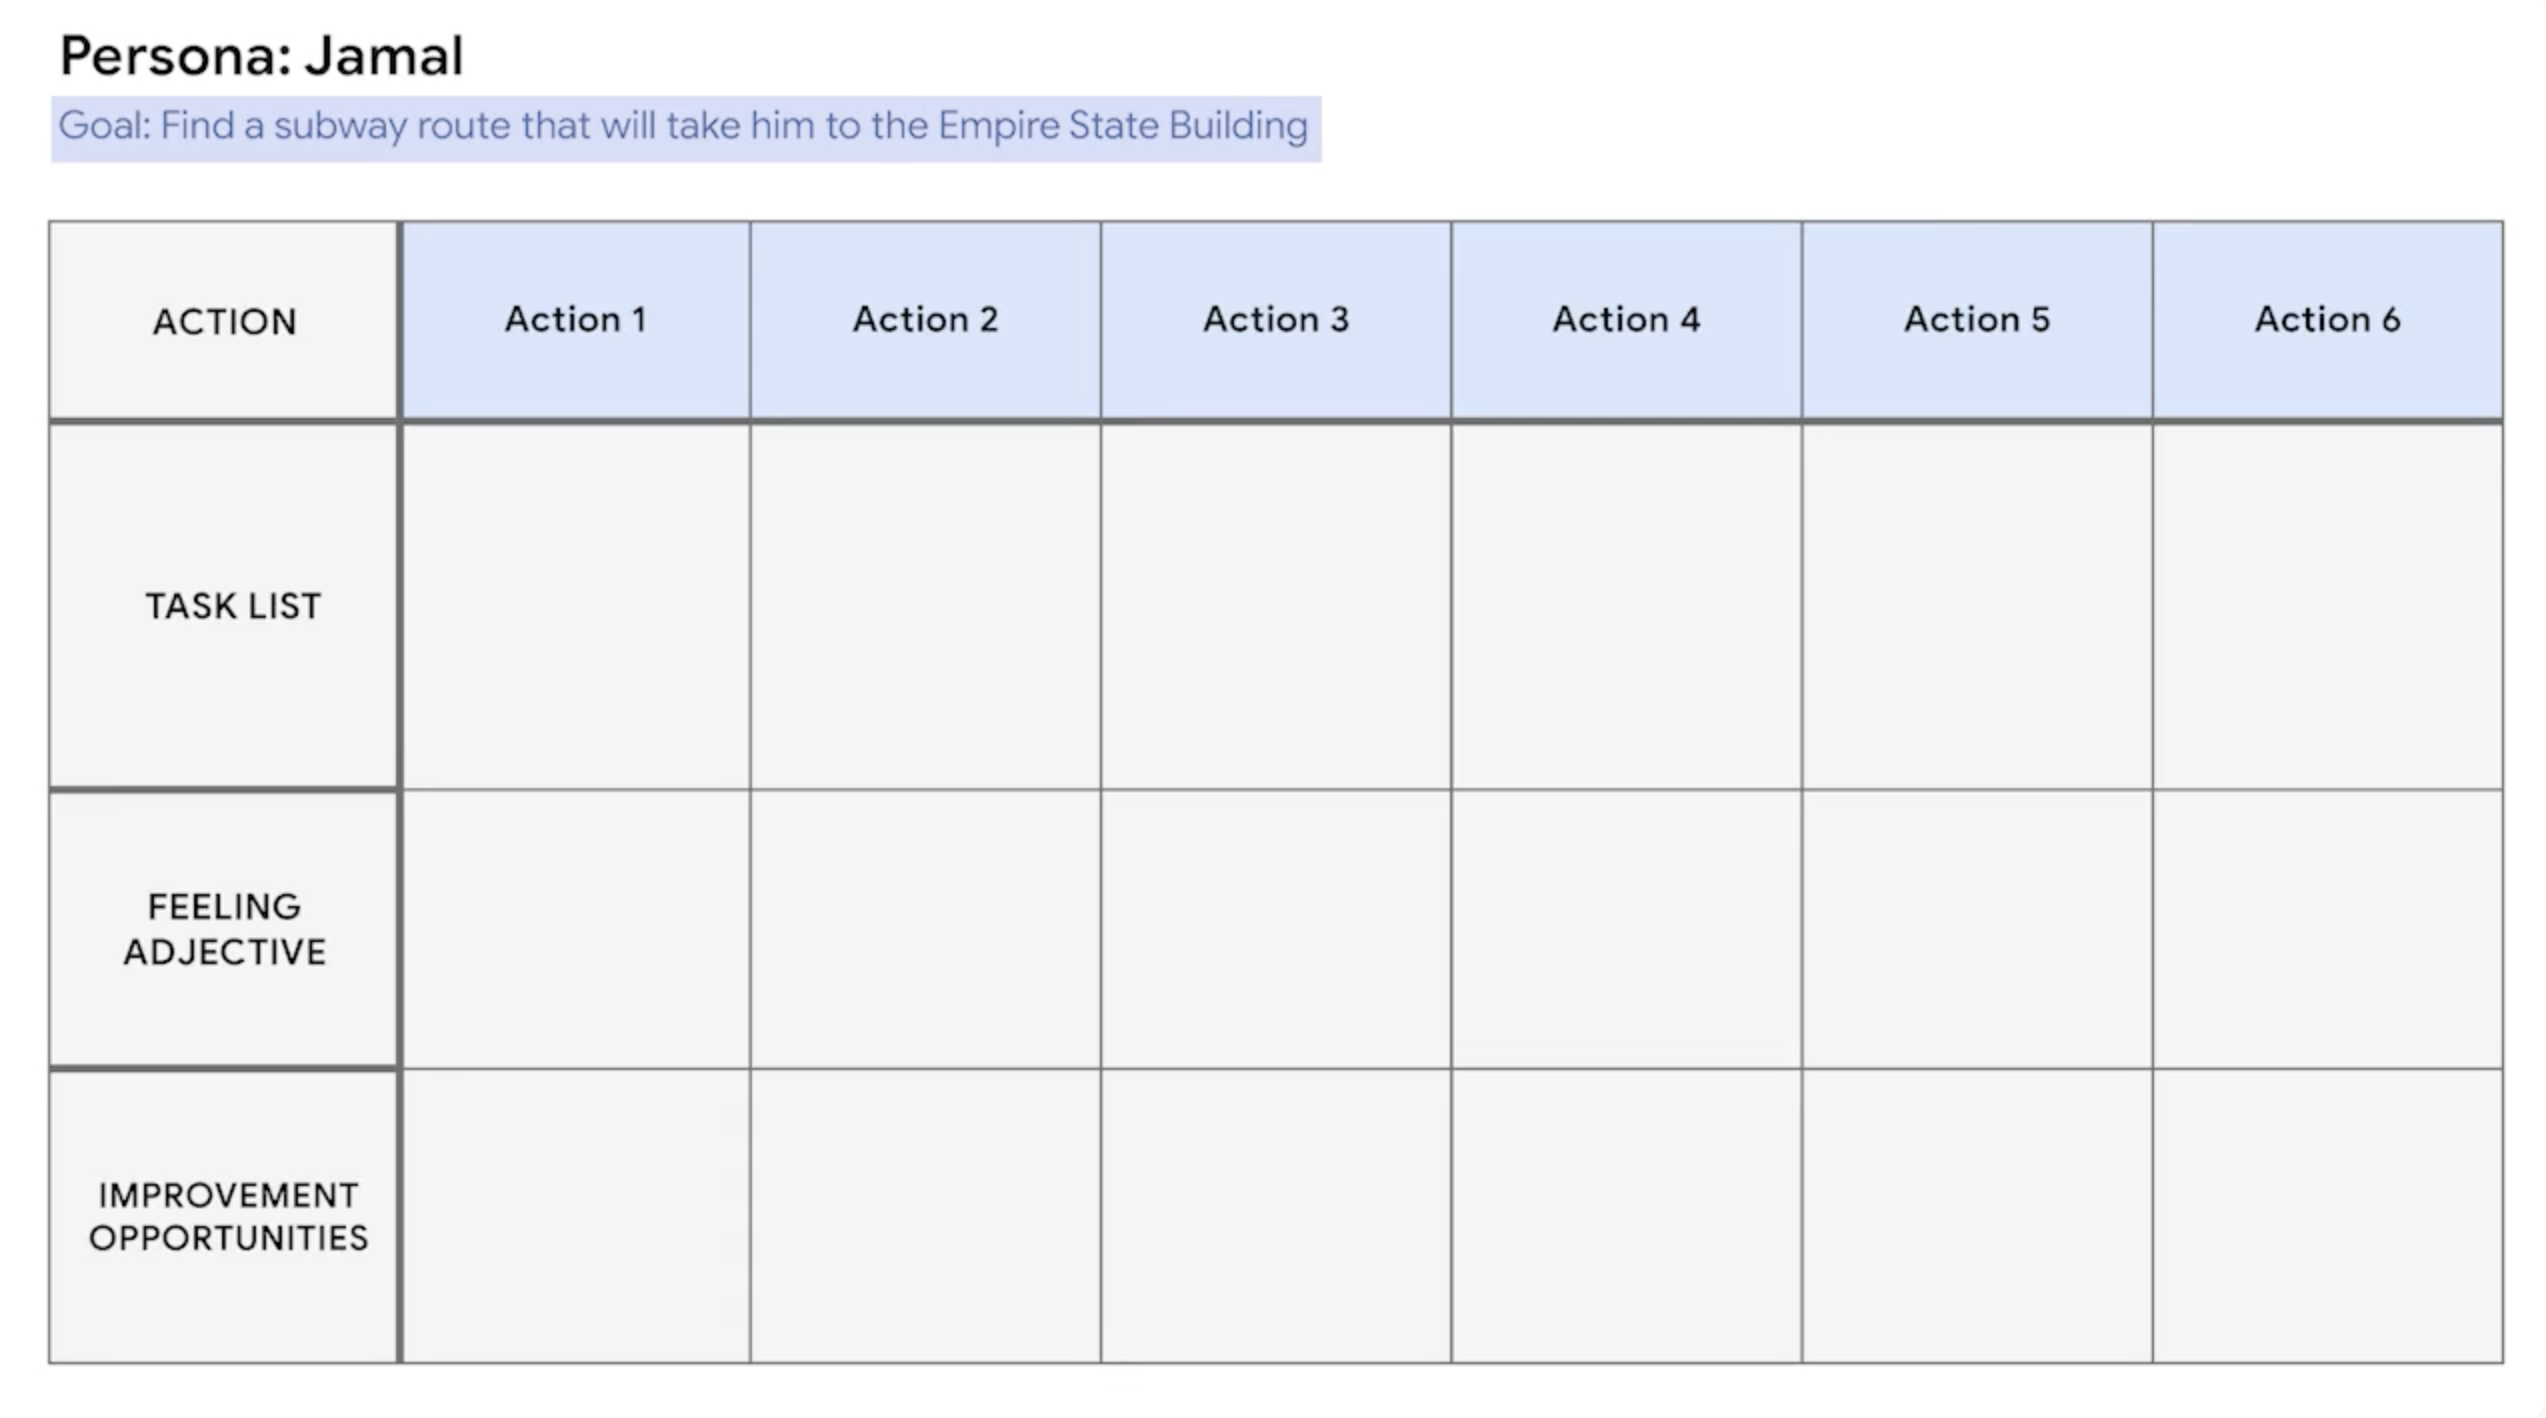Select the FEELING ADJECTIVE row label
The width and height of the screenshot is (2546, 1418).
click(x=224, y=929)
